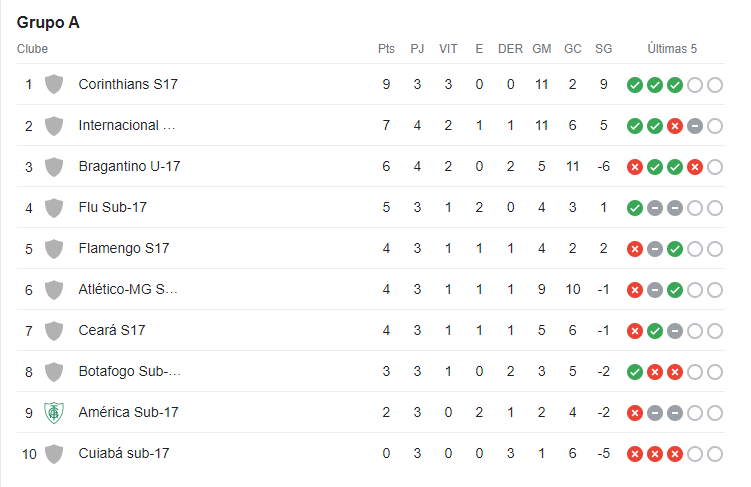Click Flamengo S17 shield icon
Image resolution: width=751 pixels, height=487 pixels.
pyautogui.click(x=54, y=249)
